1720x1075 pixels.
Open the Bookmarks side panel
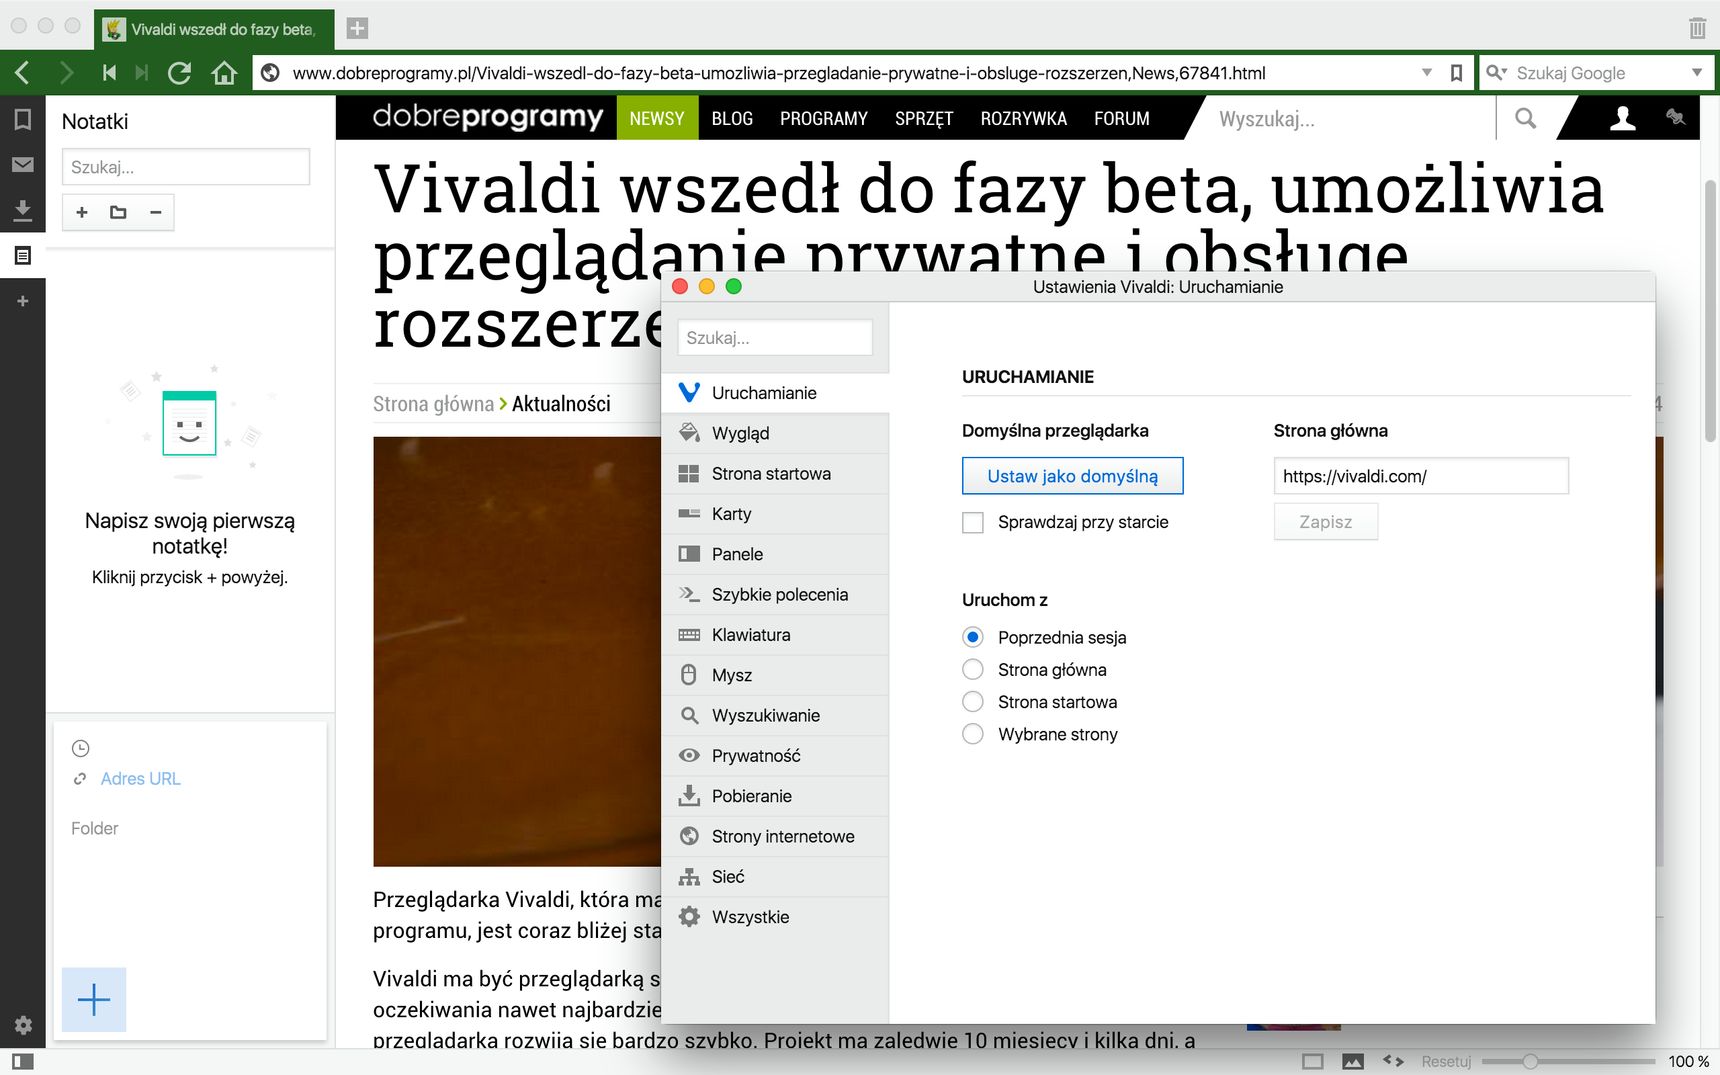click(22, 120)
